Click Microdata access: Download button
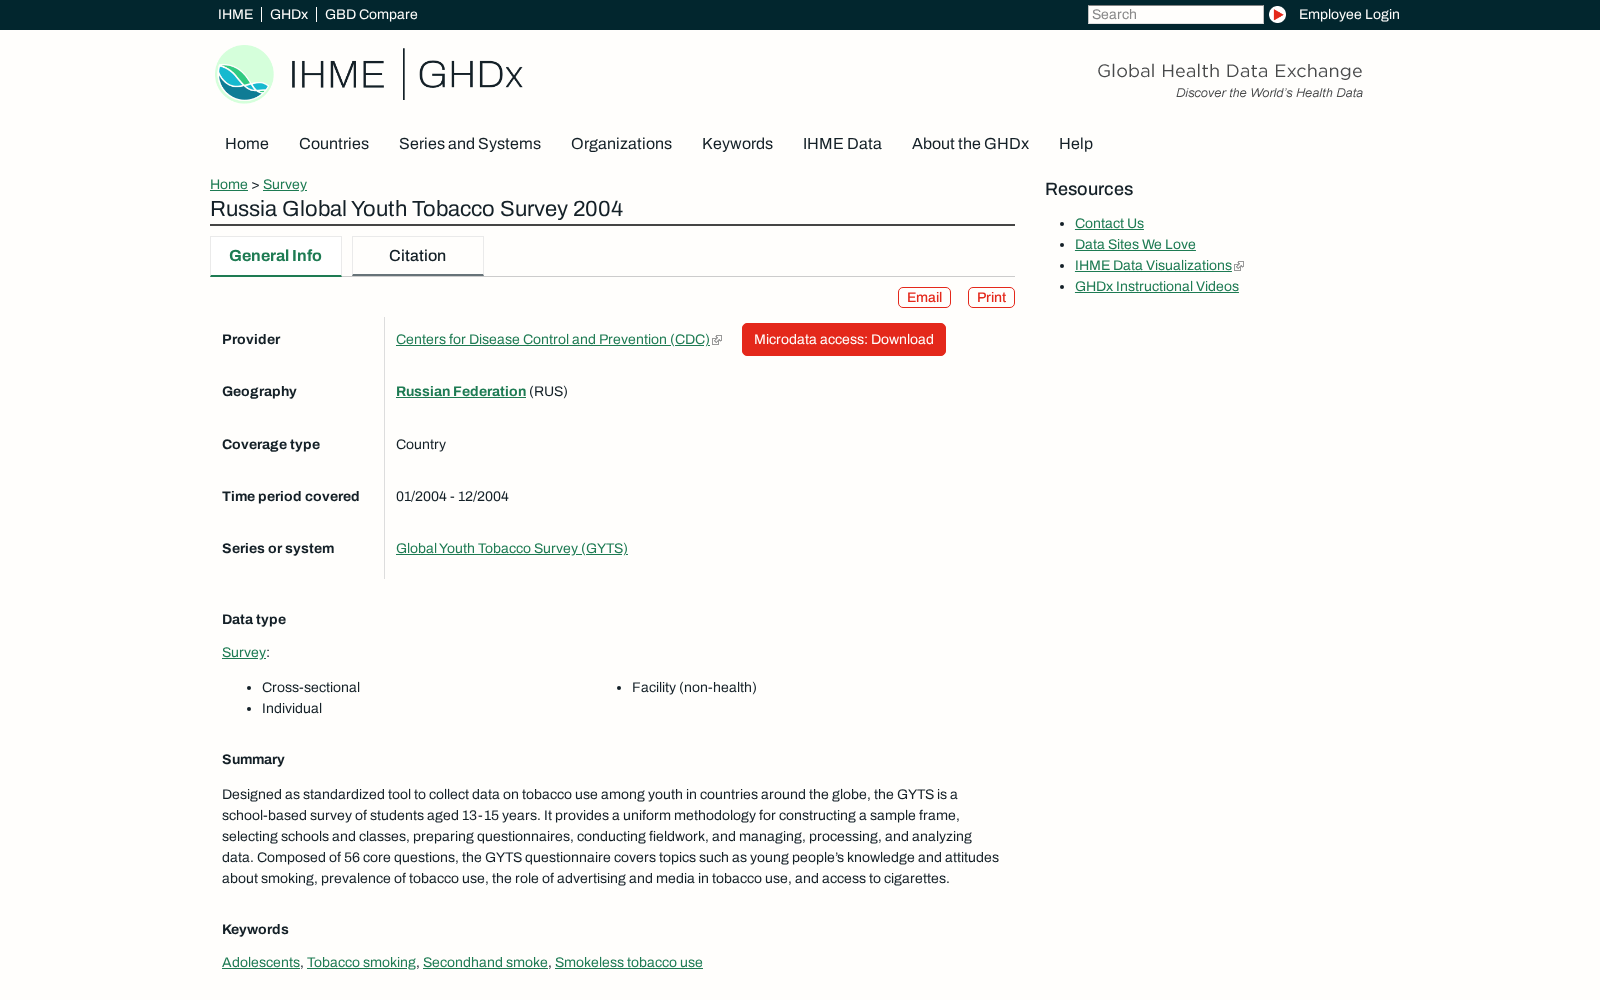Viewport: 1600px width, 1000px height. coord(844,340)
